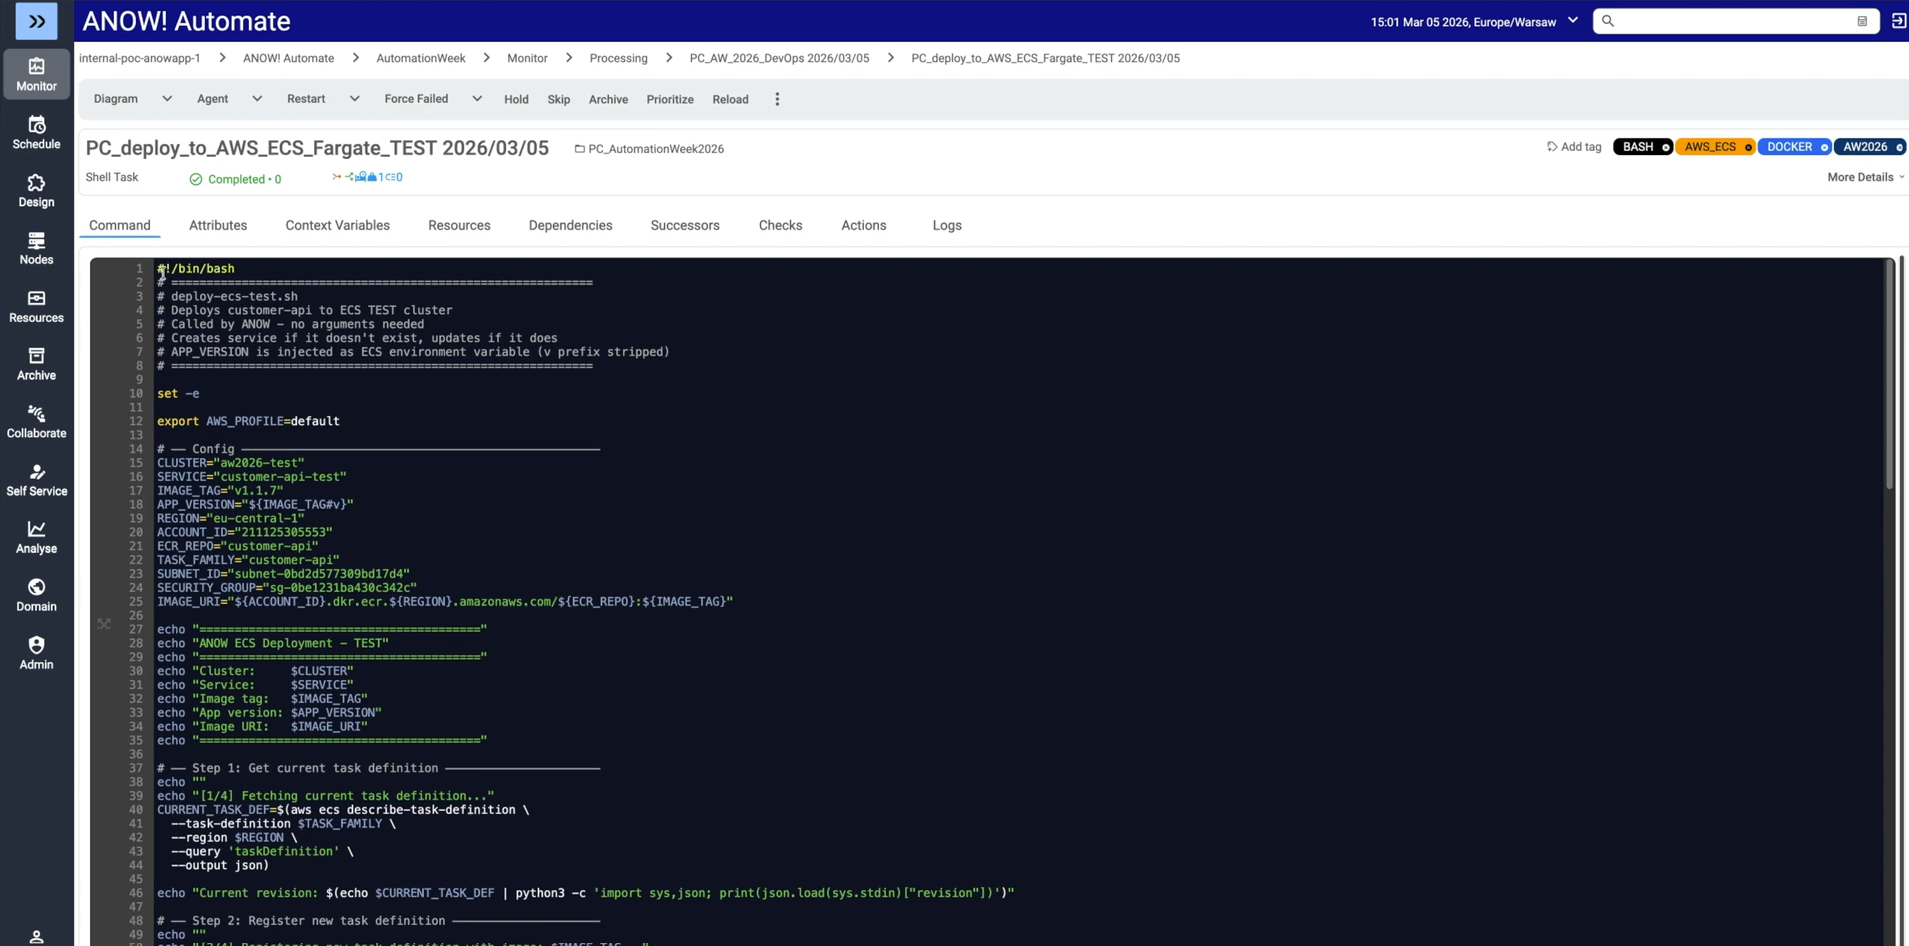This screenshot has height=946, width=1909.
Task: Open the three-dot more actions menu
Action: coord(777,99)
